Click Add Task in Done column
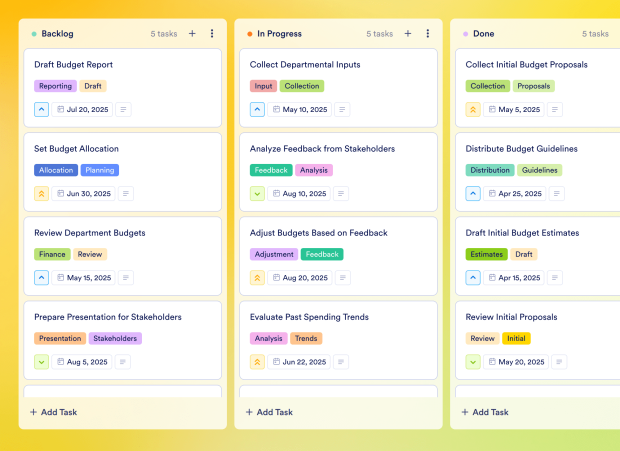 click(x=485, y=412)
